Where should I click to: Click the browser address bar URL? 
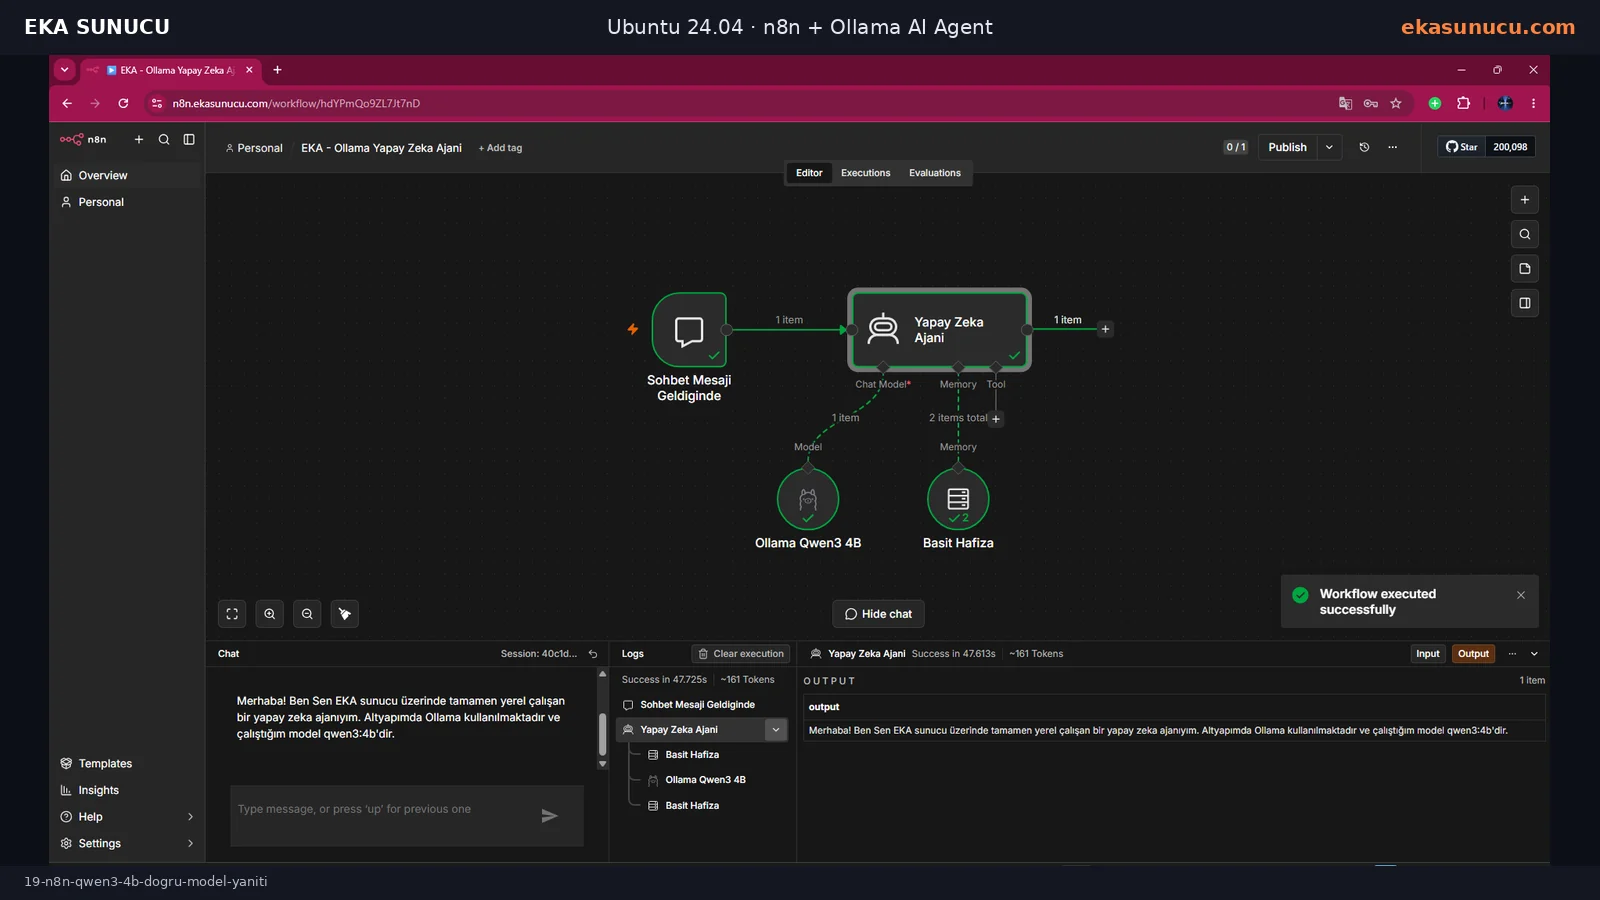pos(296,103)
